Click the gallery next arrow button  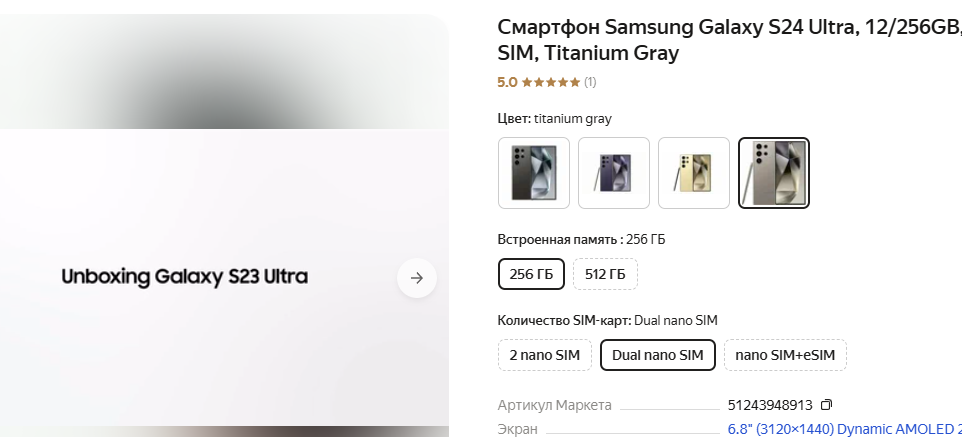(x=417, y=278)
